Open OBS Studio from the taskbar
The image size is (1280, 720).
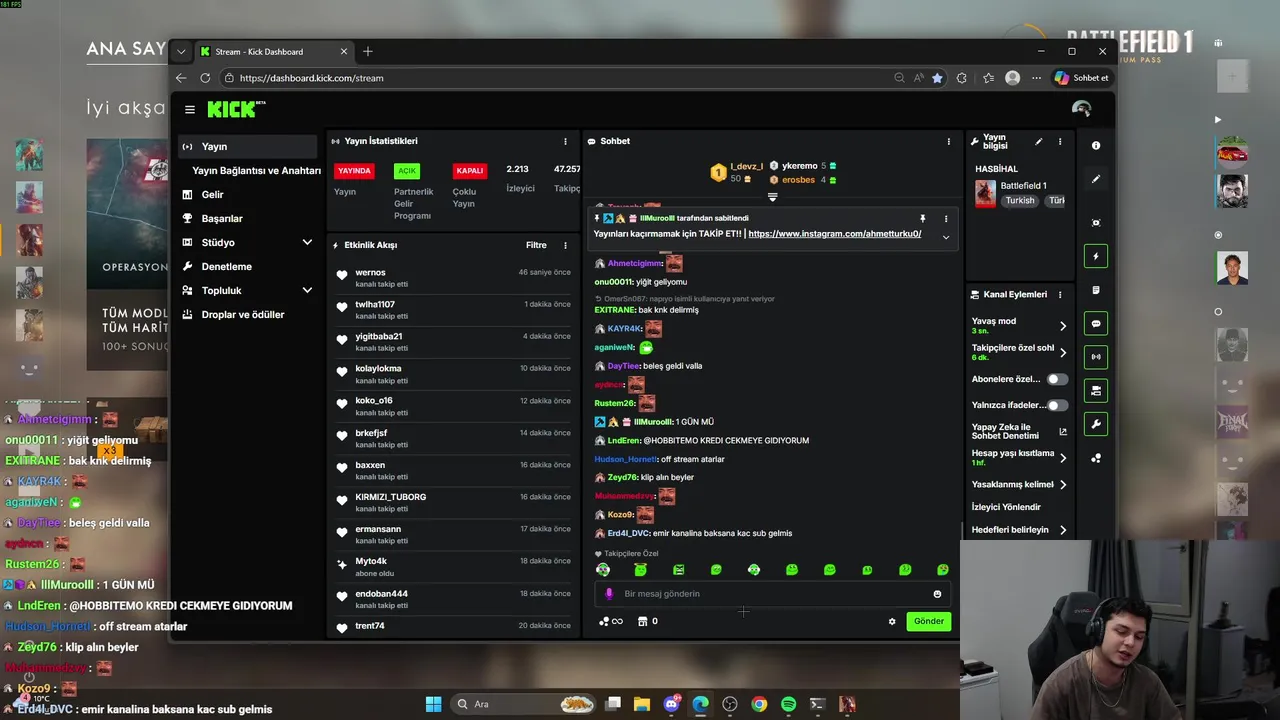click(x=730, y=704)
